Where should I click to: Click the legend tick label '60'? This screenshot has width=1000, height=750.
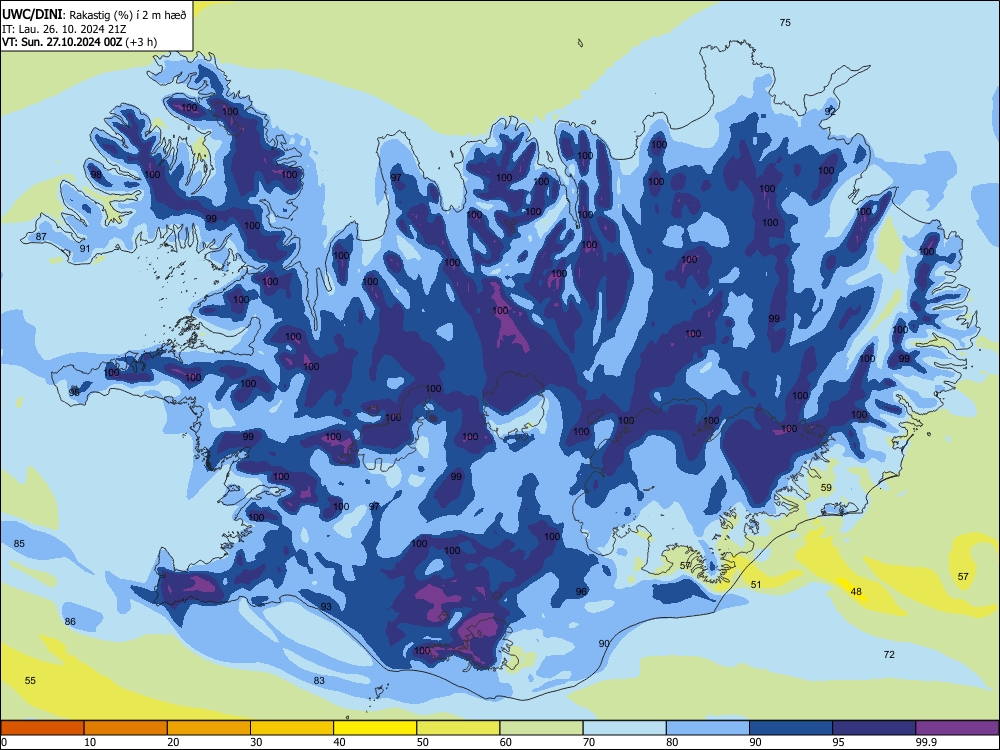[506, 742]
